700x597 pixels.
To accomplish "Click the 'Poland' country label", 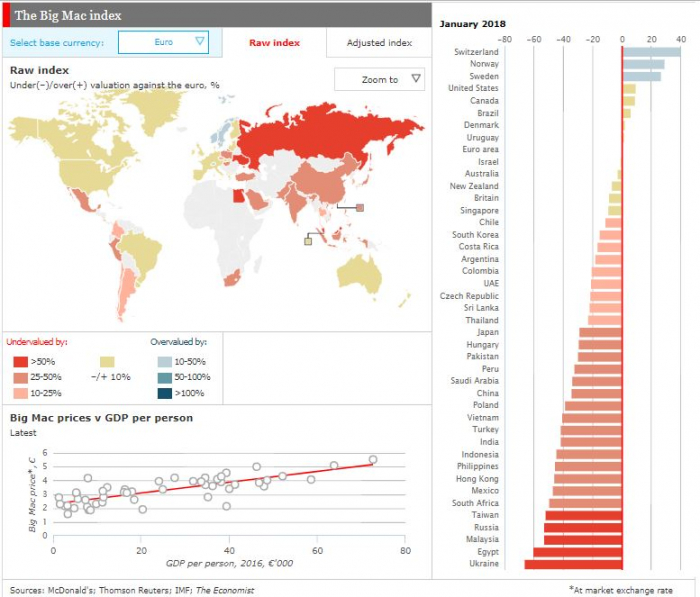I will (x=486, y=405).
